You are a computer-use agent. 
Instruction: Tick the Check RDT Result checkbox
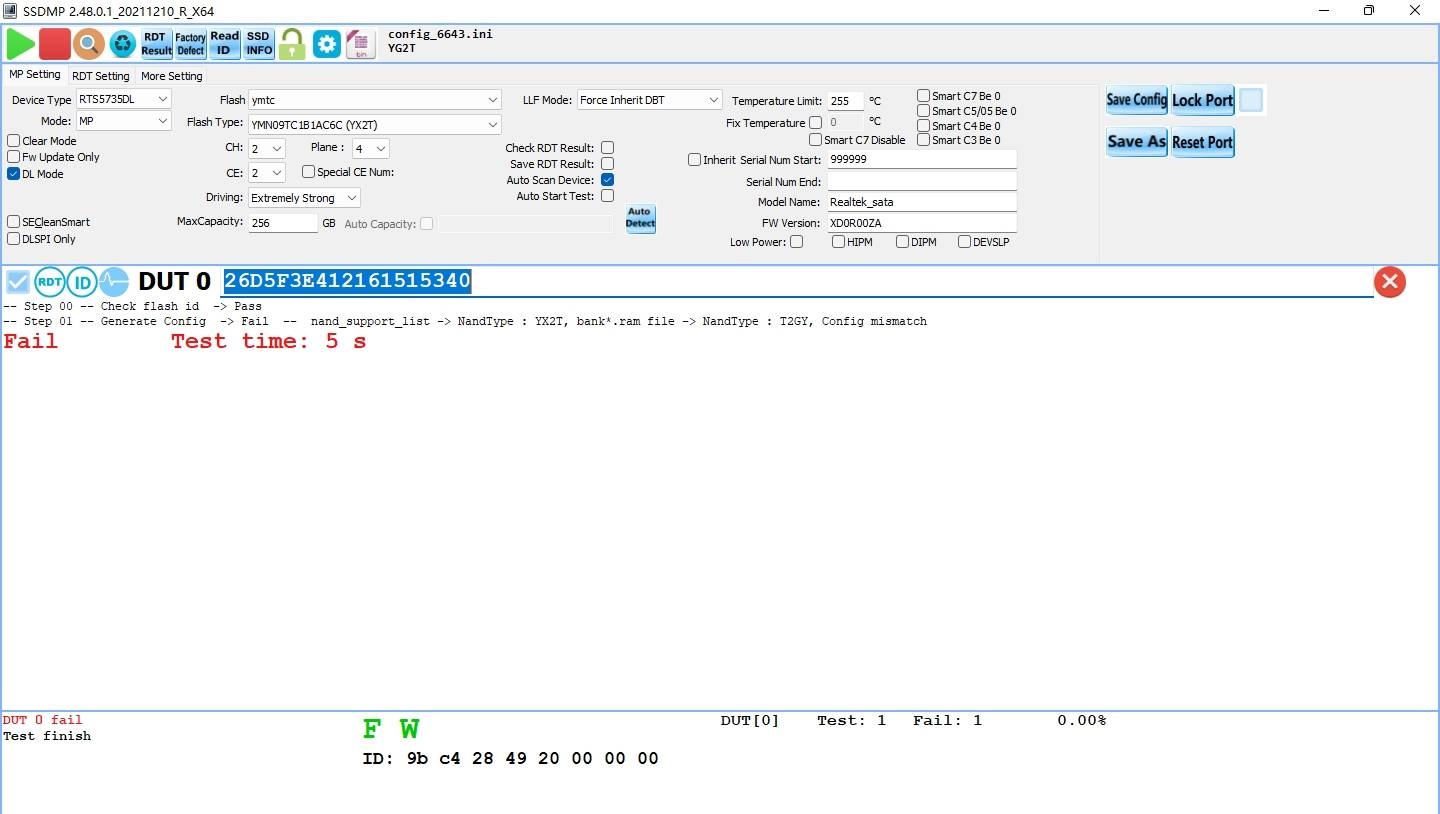pos(607,148)
